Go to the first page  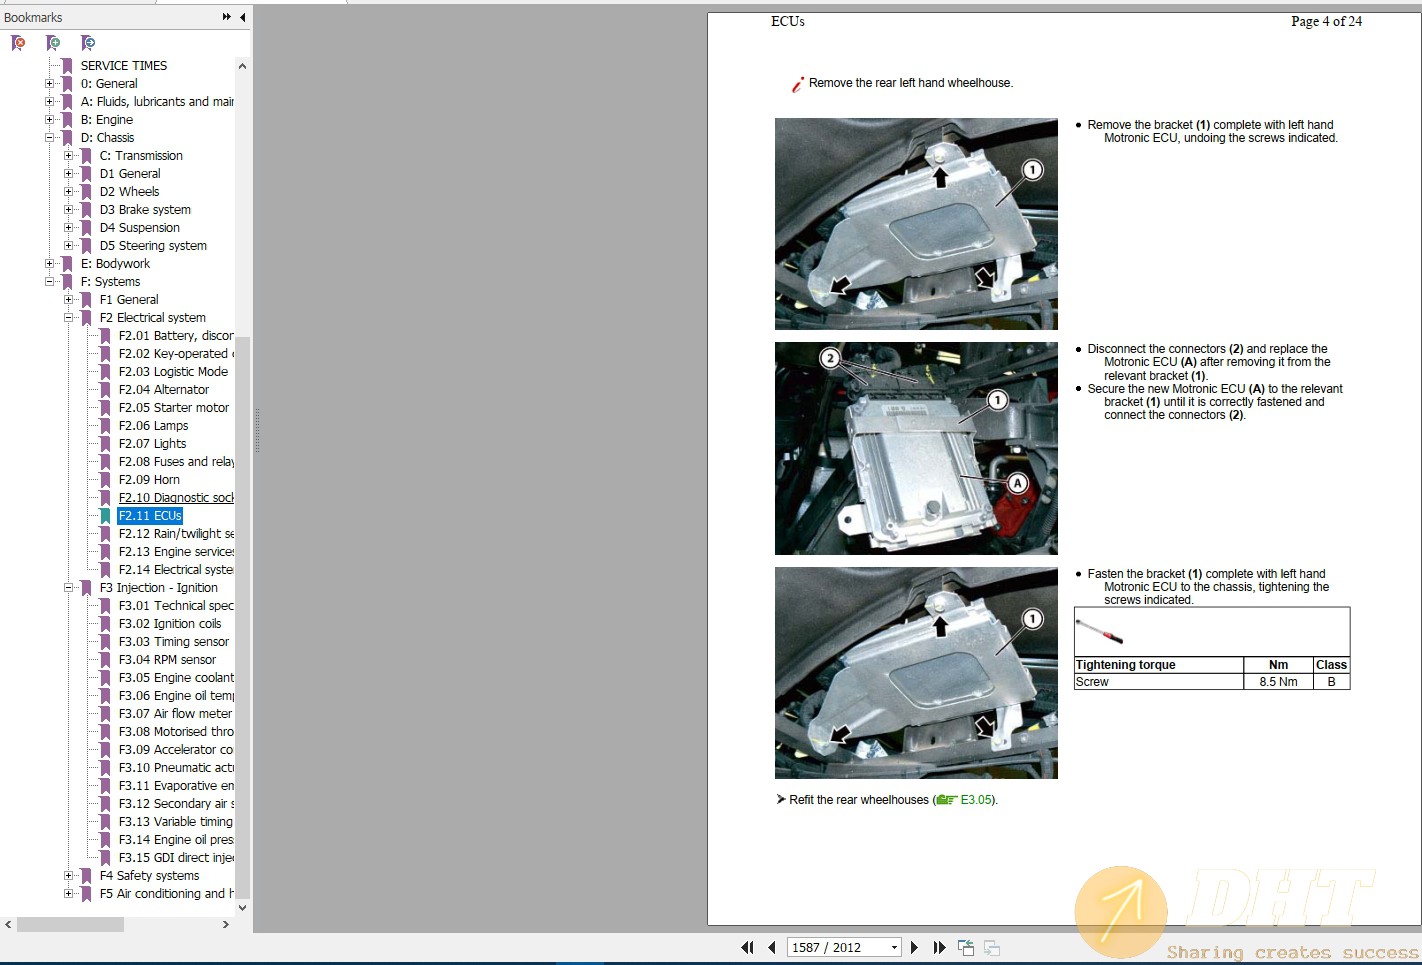coord(747,947)
